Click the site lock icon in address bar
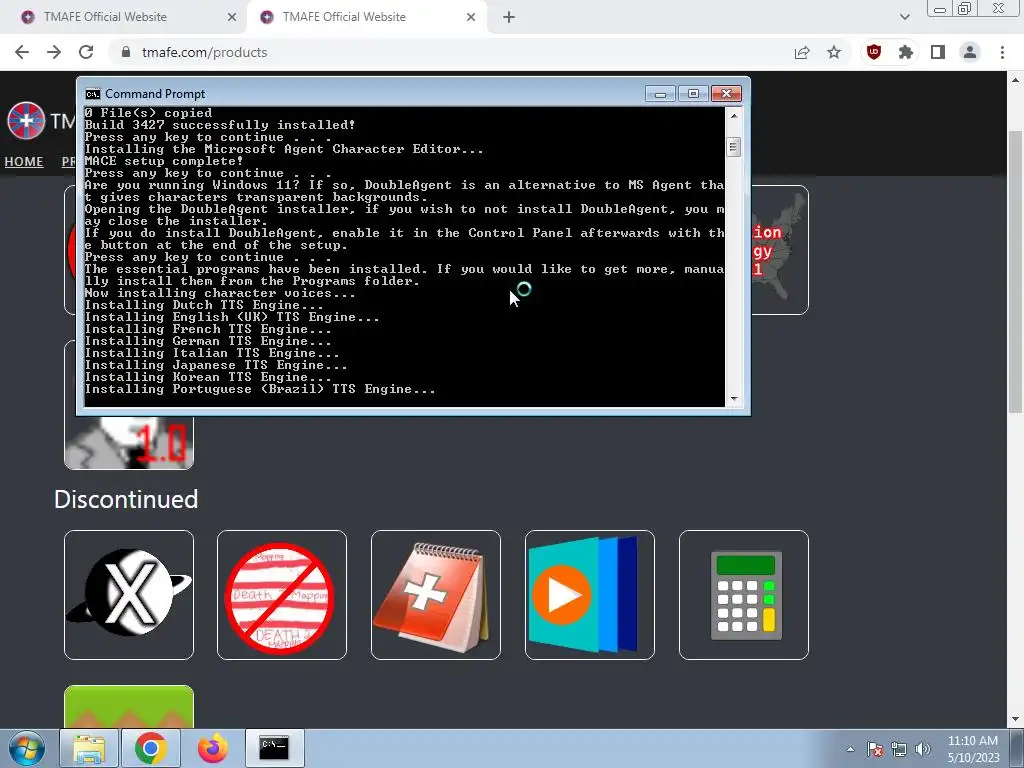This screenshot has width=1024, height=768. point(126,52)
